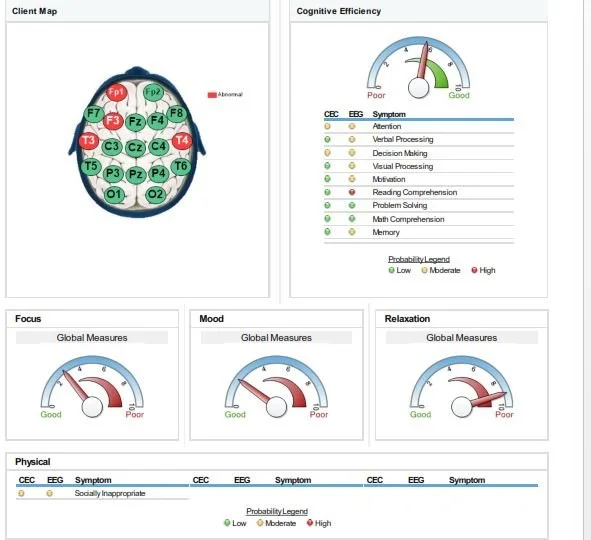The image size is (591, 540).
Task: Click the Cognitive Efficiency panel header
Action: (418, 11)
